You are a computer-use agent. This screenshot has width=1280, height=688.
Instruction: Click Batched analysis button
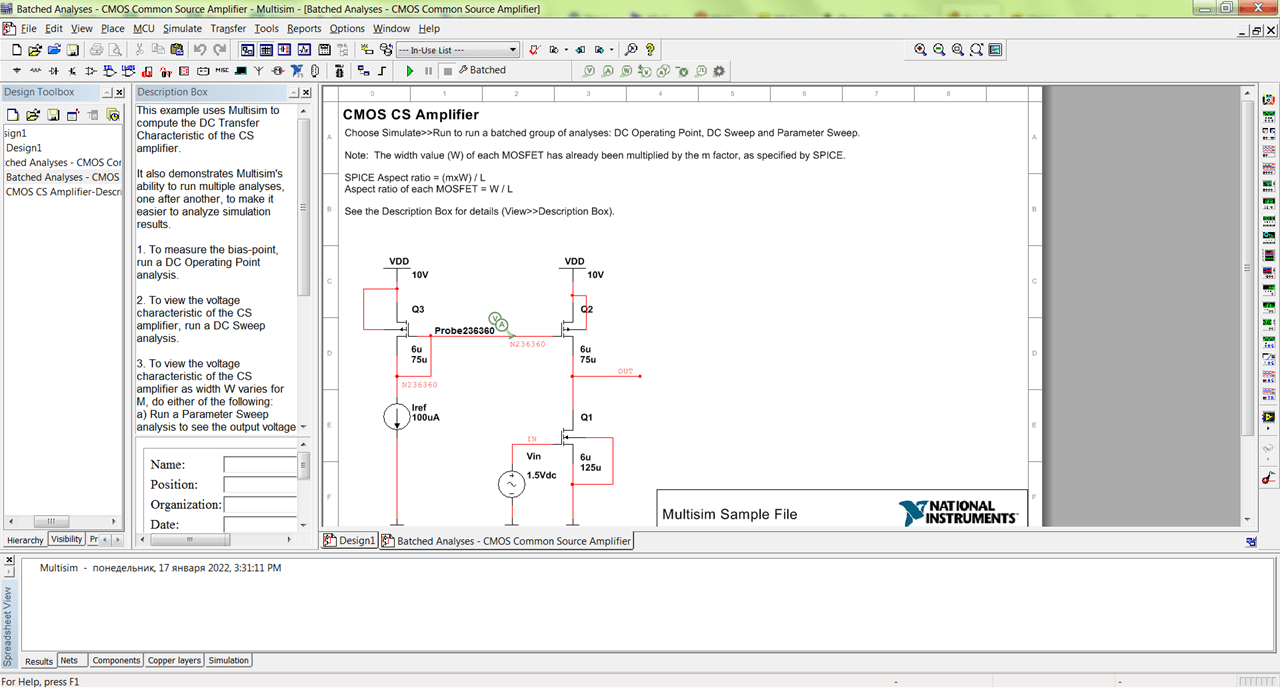[483, 71]
